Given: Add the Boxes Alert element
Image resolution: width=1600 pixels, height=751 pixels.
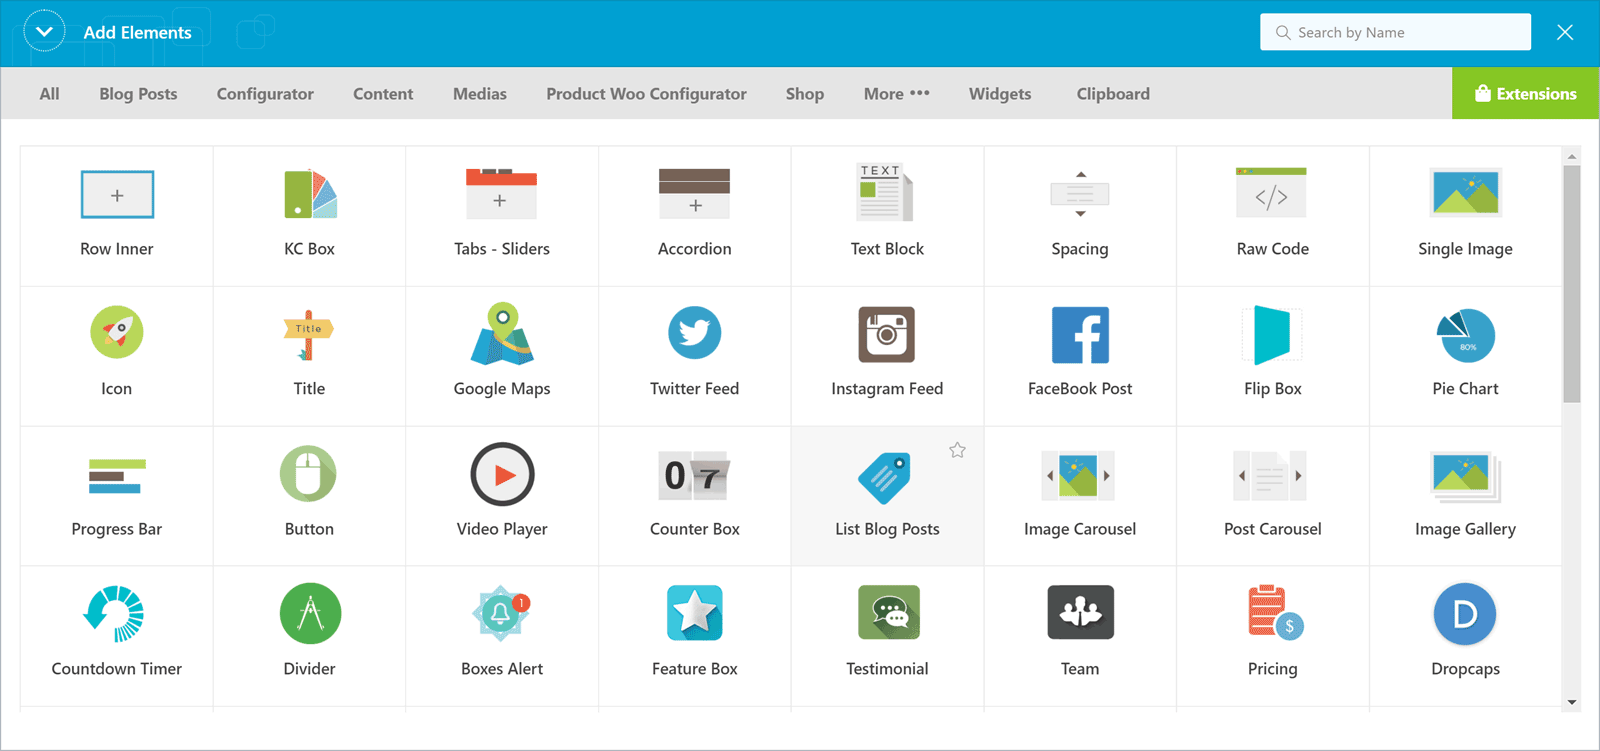Looking at the screenshot, I should (x=502, y=636).
